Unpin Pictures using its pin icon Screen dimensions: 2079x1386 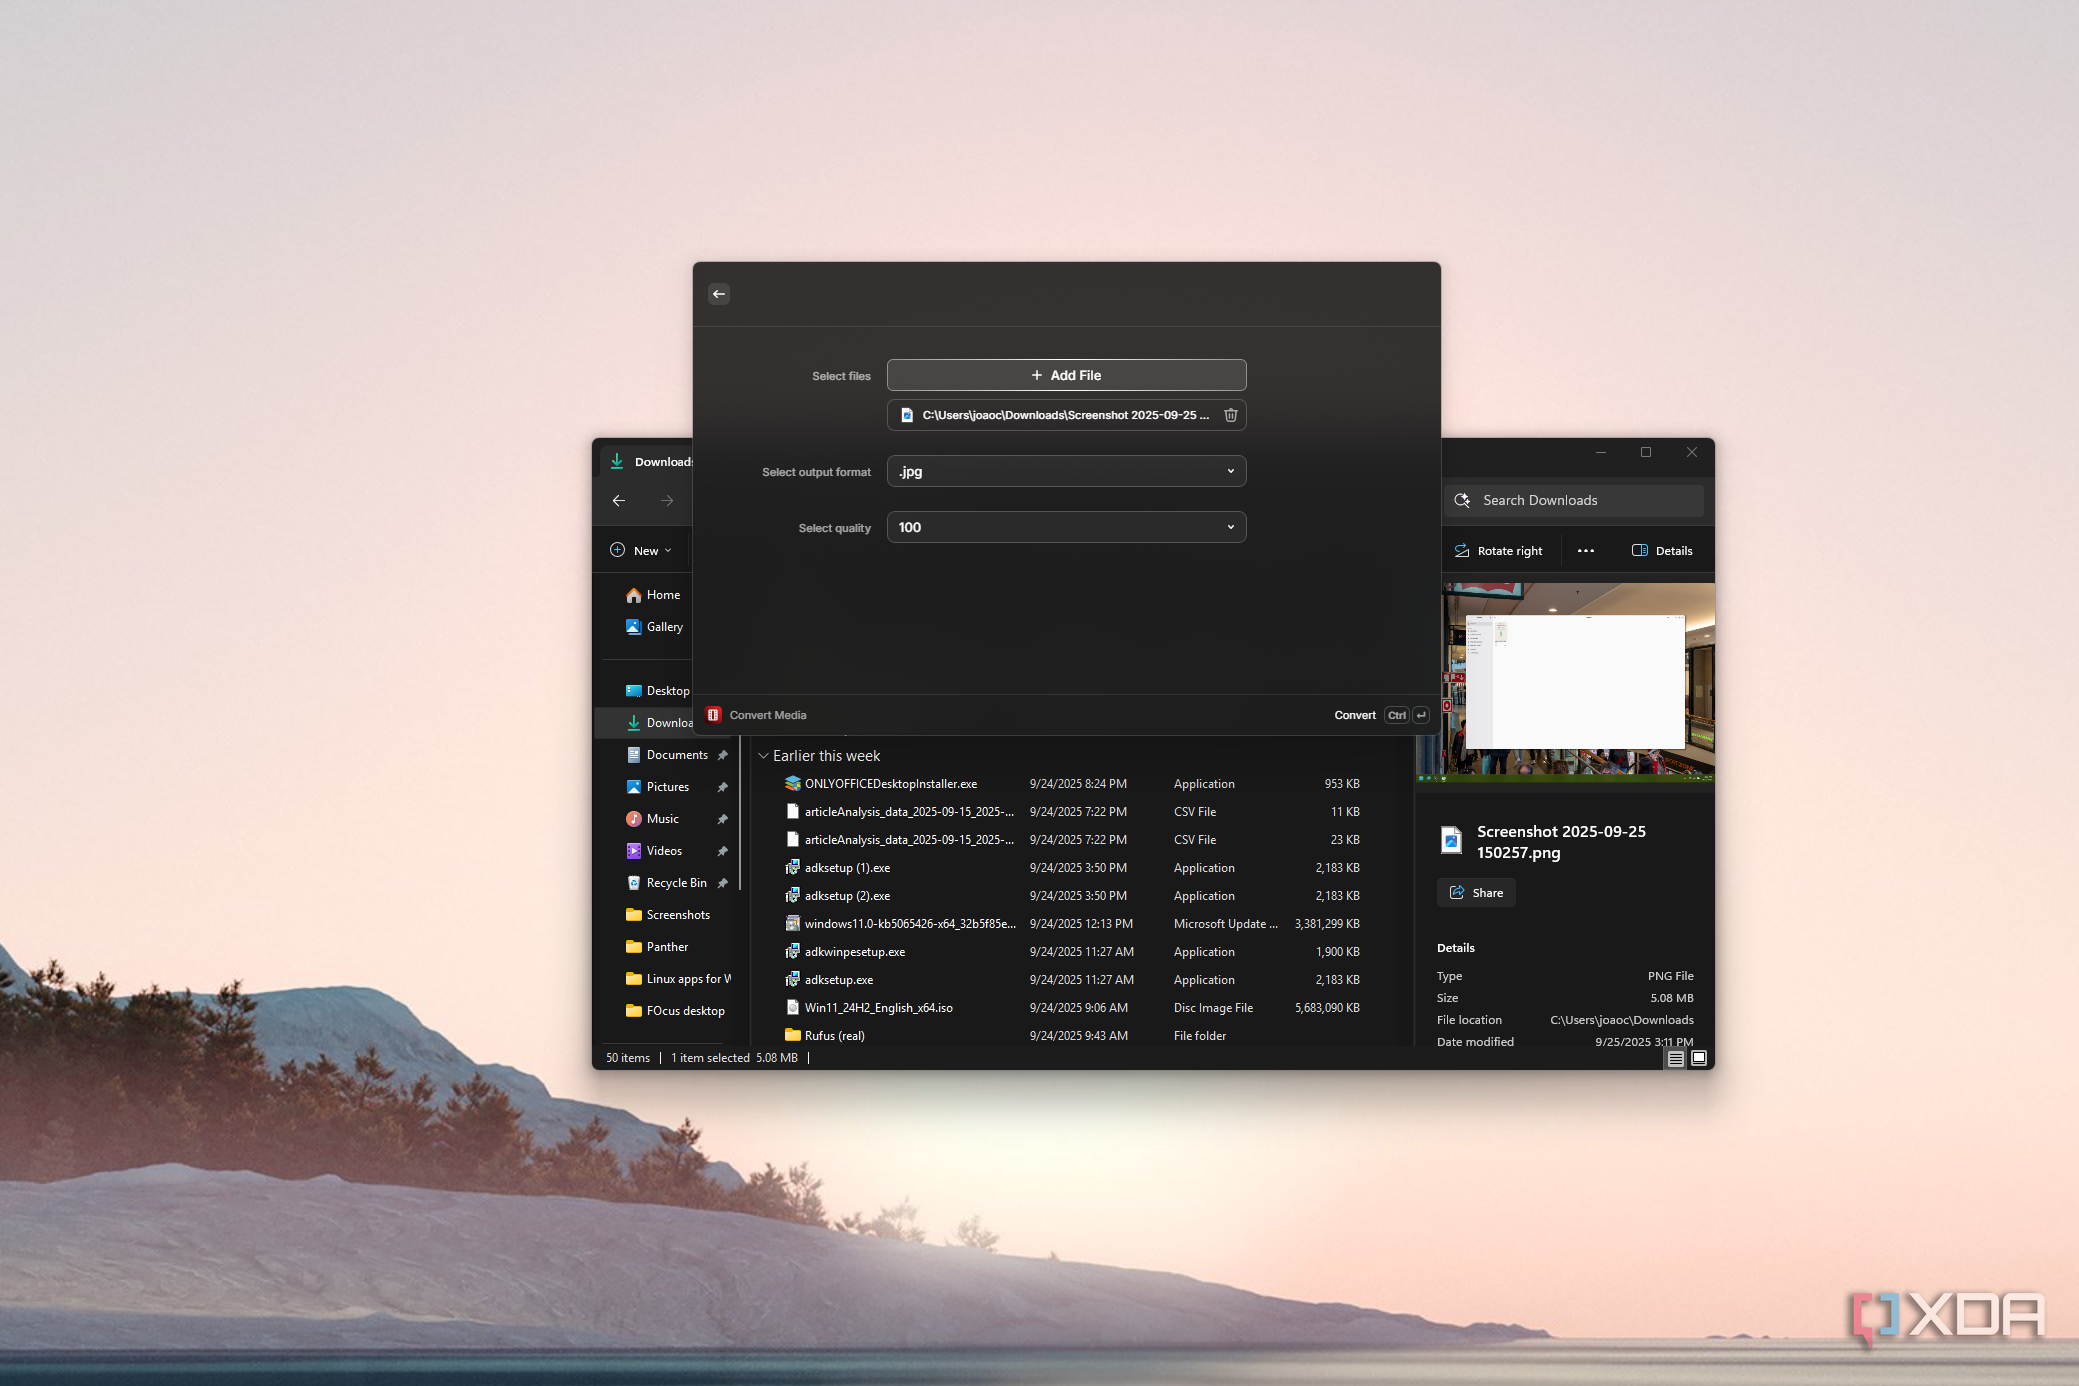(x=722, y=787)
